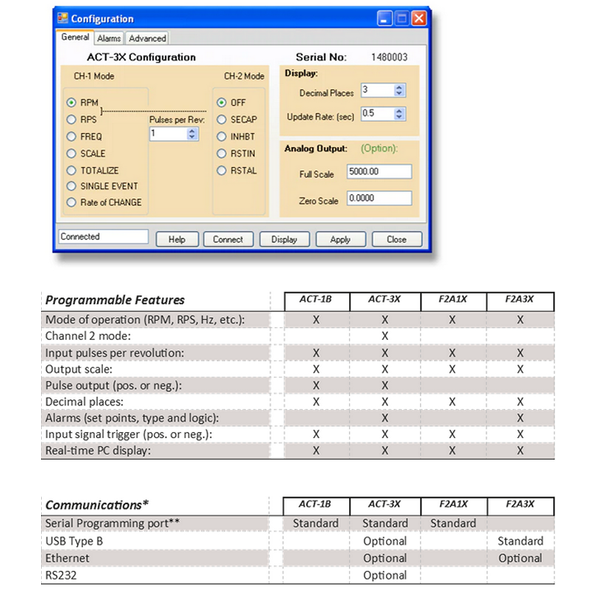Open the Display button

(284, 239)
